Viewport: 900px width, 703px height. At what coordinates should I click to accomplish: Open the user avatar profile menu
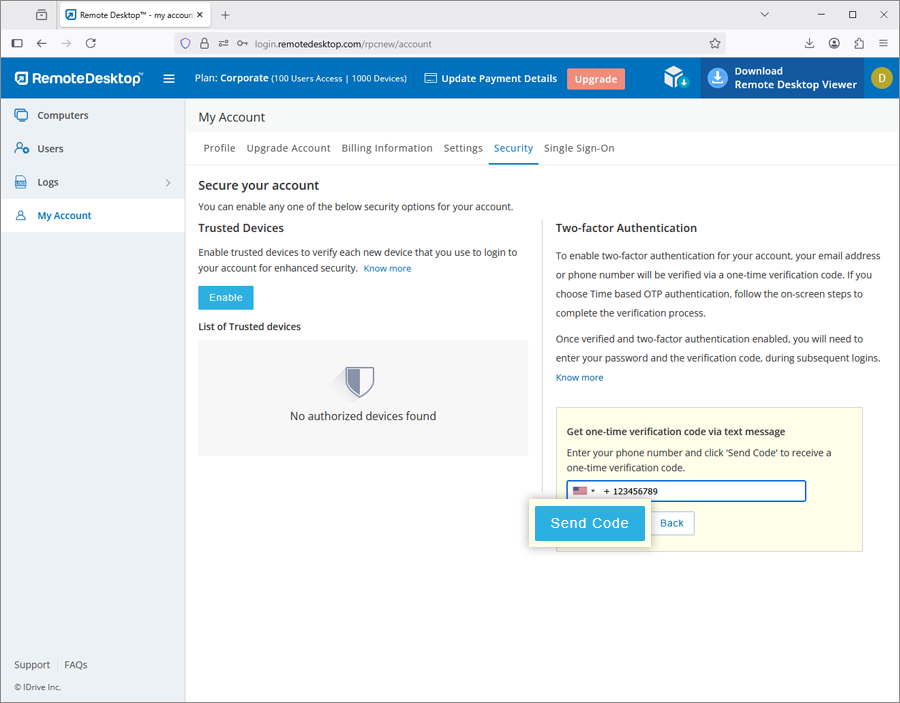881,78
